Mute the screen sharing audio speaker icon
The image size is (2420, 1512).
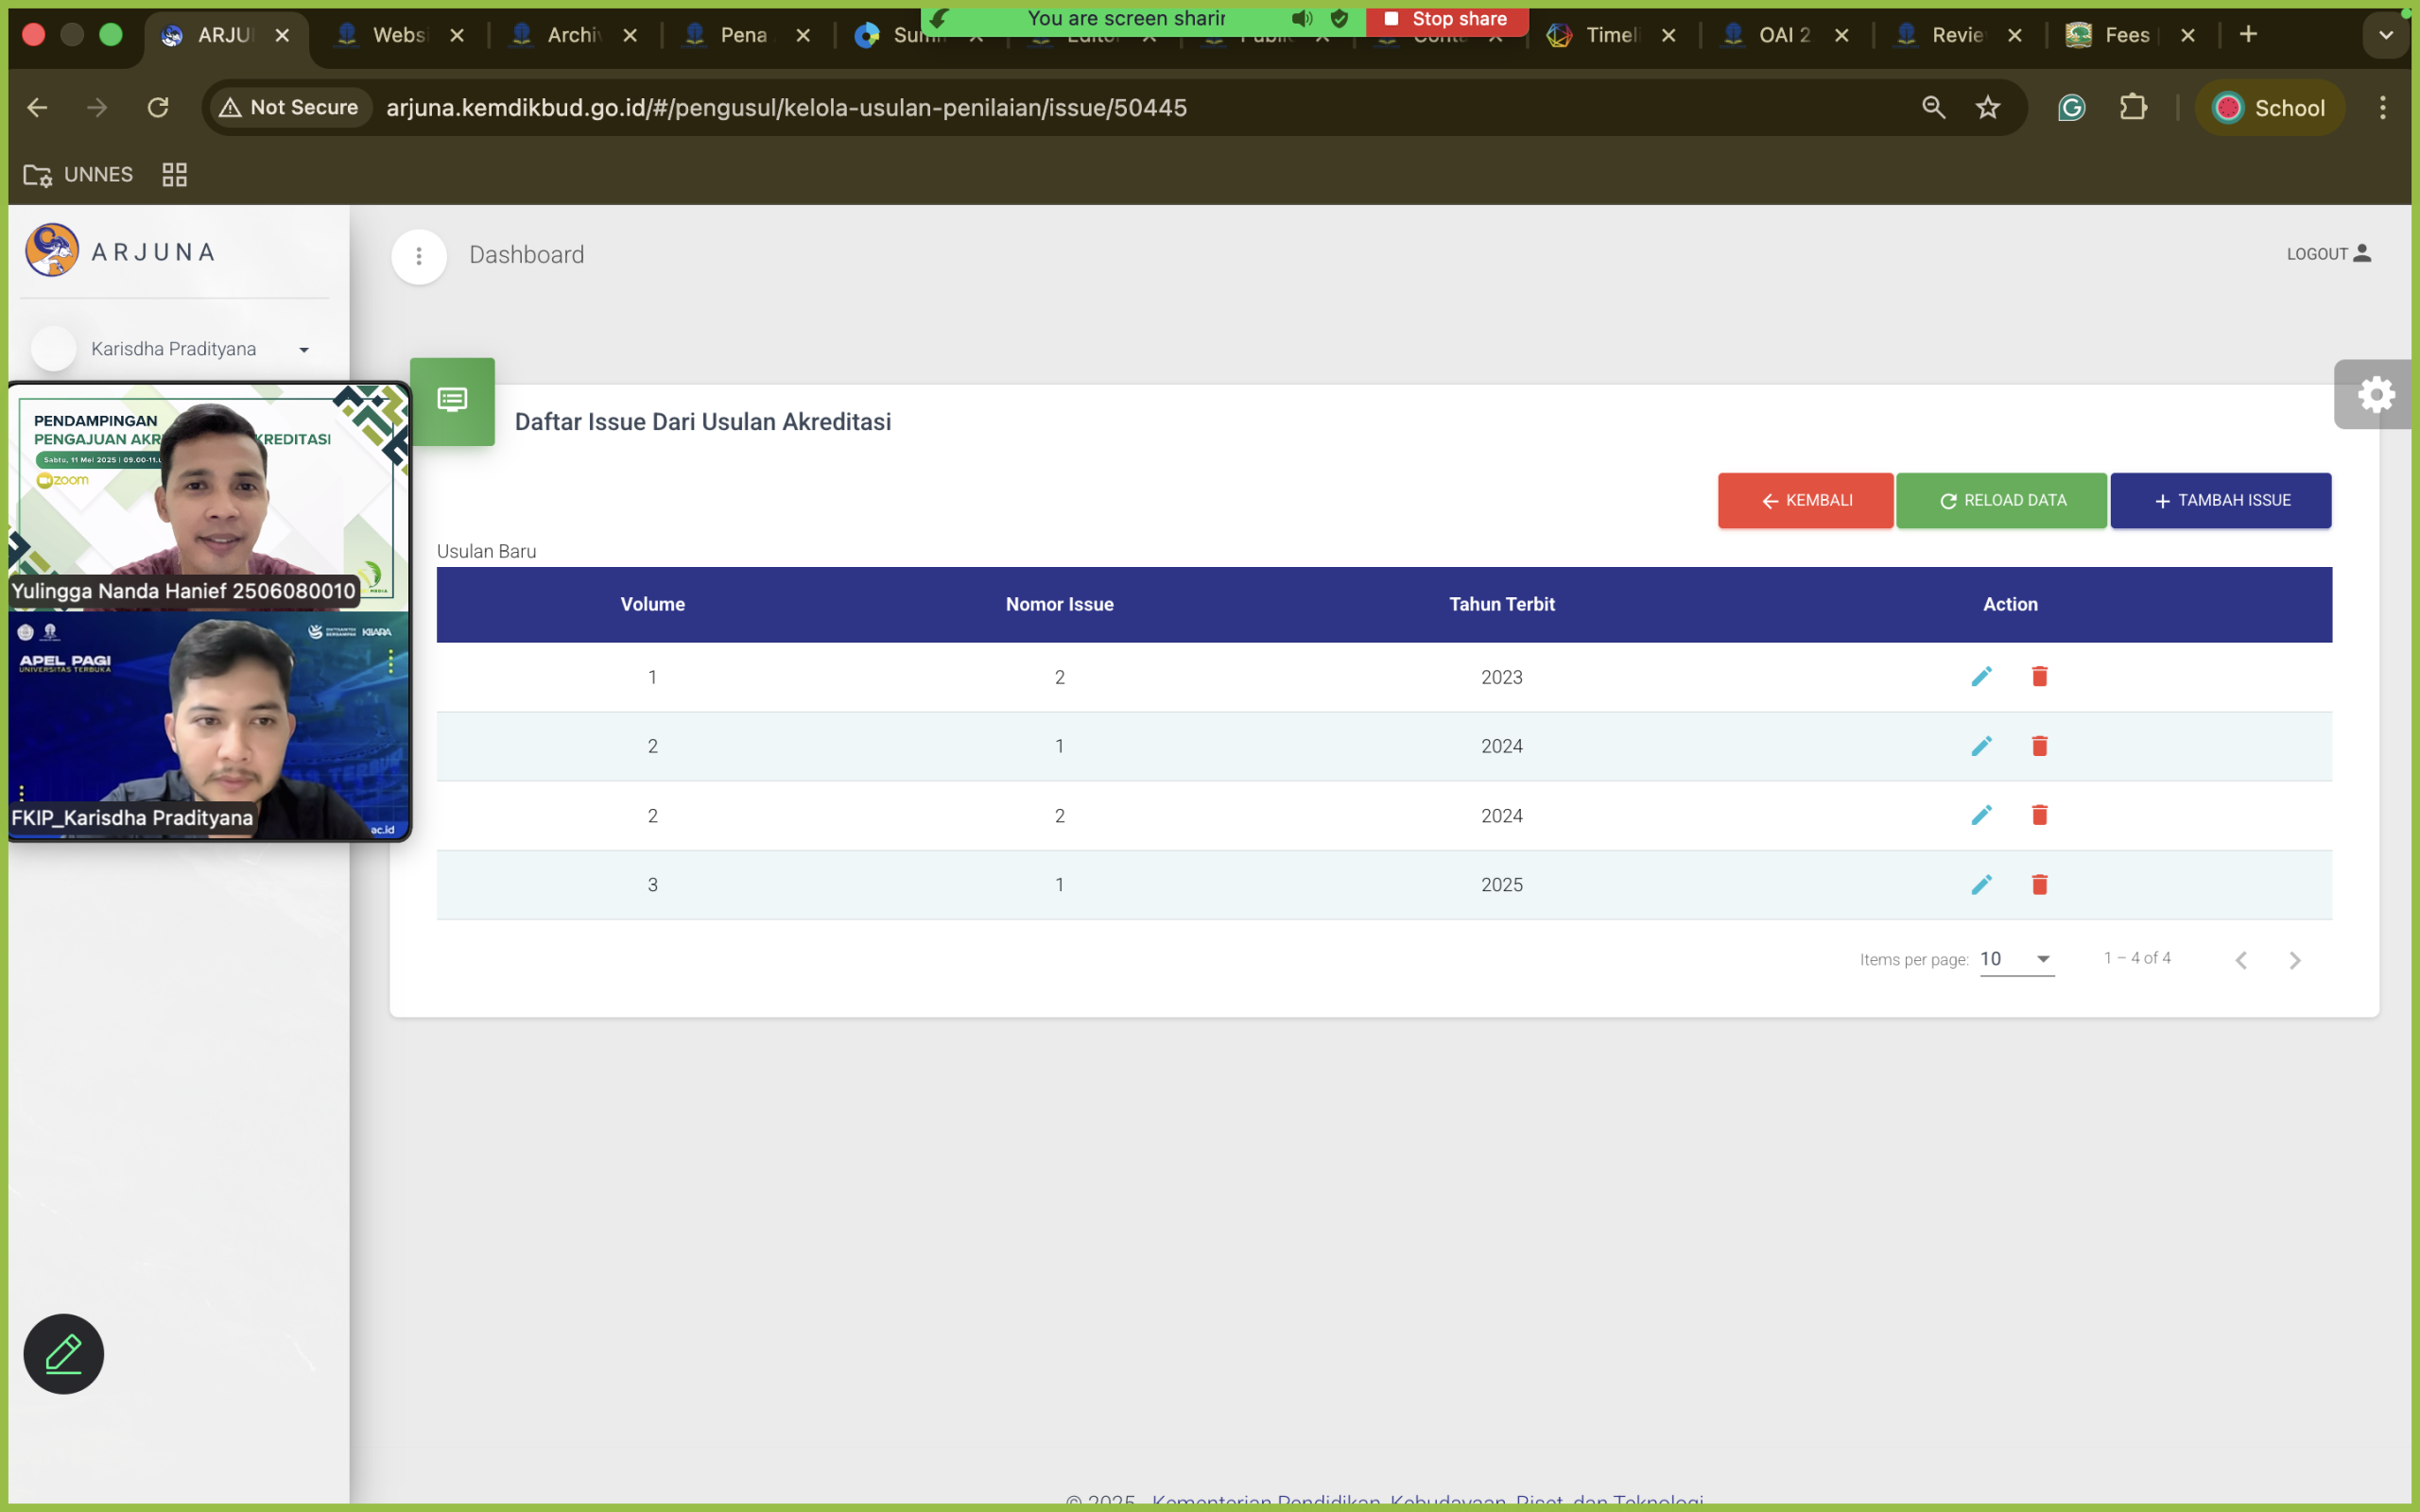pyautogui.click(x=1300, y=18)
